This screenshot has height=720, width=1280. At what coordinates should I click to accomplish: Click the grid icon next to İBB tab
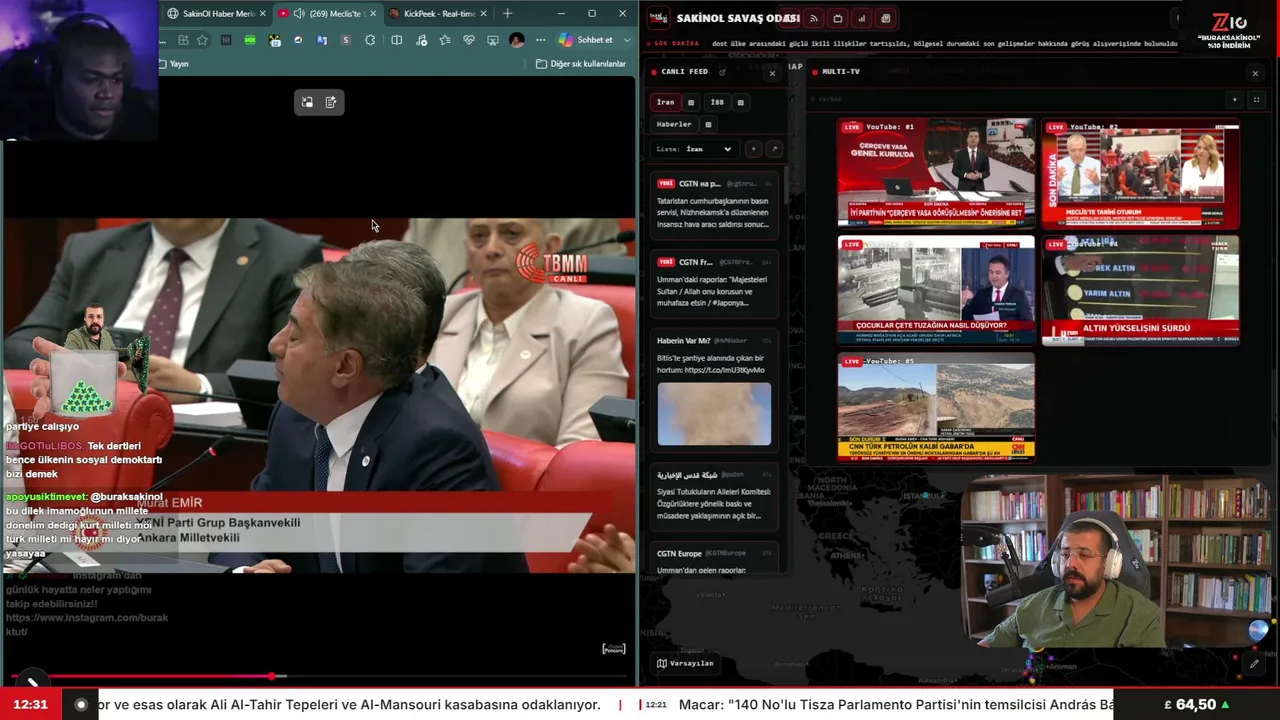coord(740,102)
